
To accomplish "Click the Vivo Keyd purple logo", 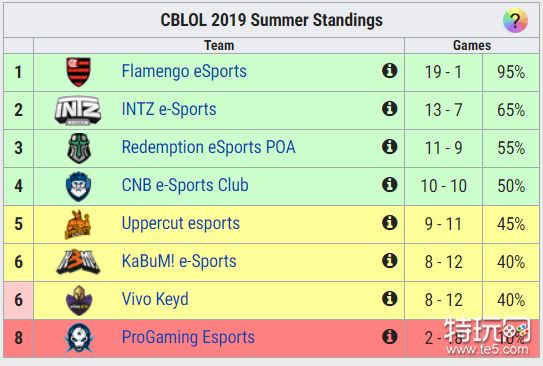I will pyautogui.click(x=79, y=300).
